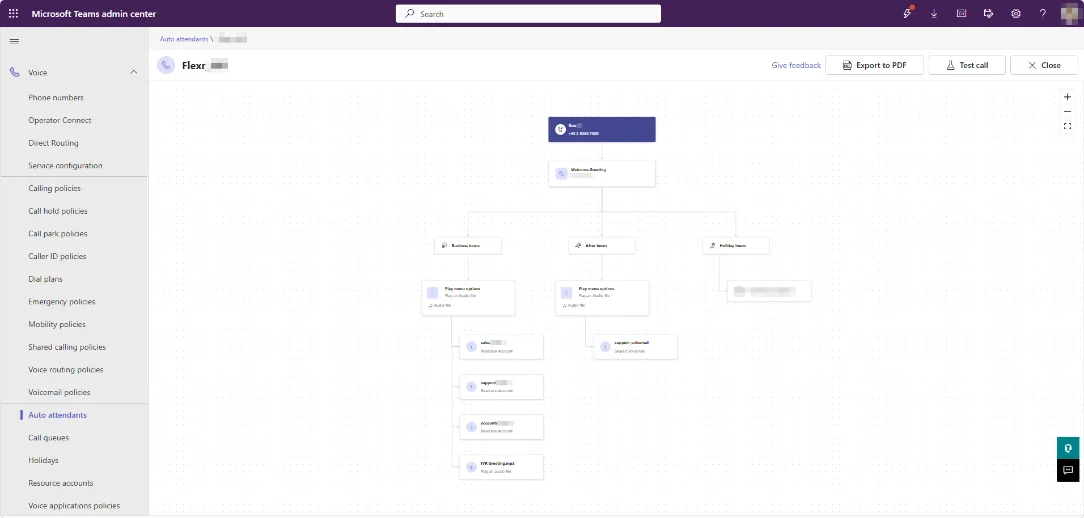The height and width of the screenshot is (518, 1084).
Task: Open Emergency policies page
Action: tap(62, 302)
